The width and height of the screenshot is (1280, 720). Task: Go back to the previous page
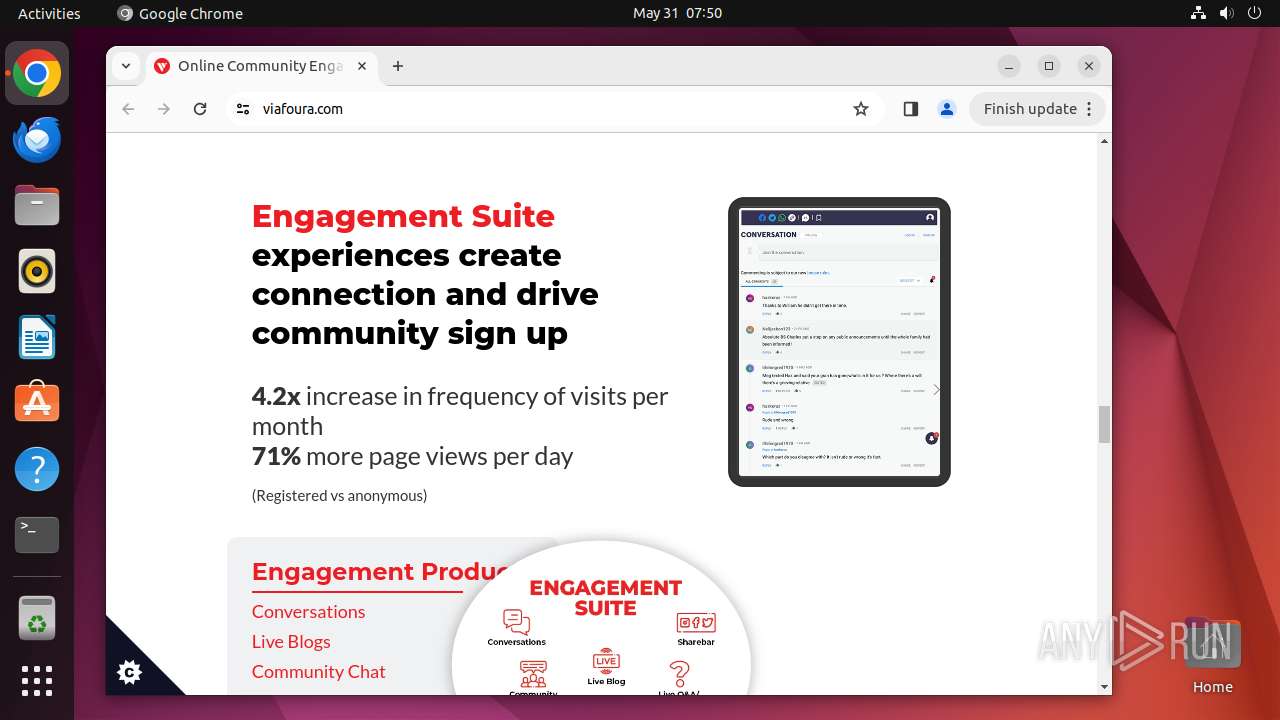click(128, 109)
